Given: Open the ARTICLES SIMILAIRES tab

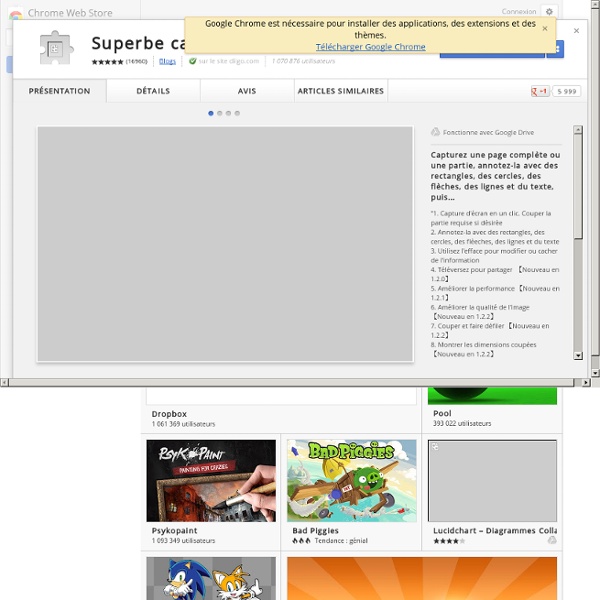Looking at the screenshot, I should [x=341, y=91].
